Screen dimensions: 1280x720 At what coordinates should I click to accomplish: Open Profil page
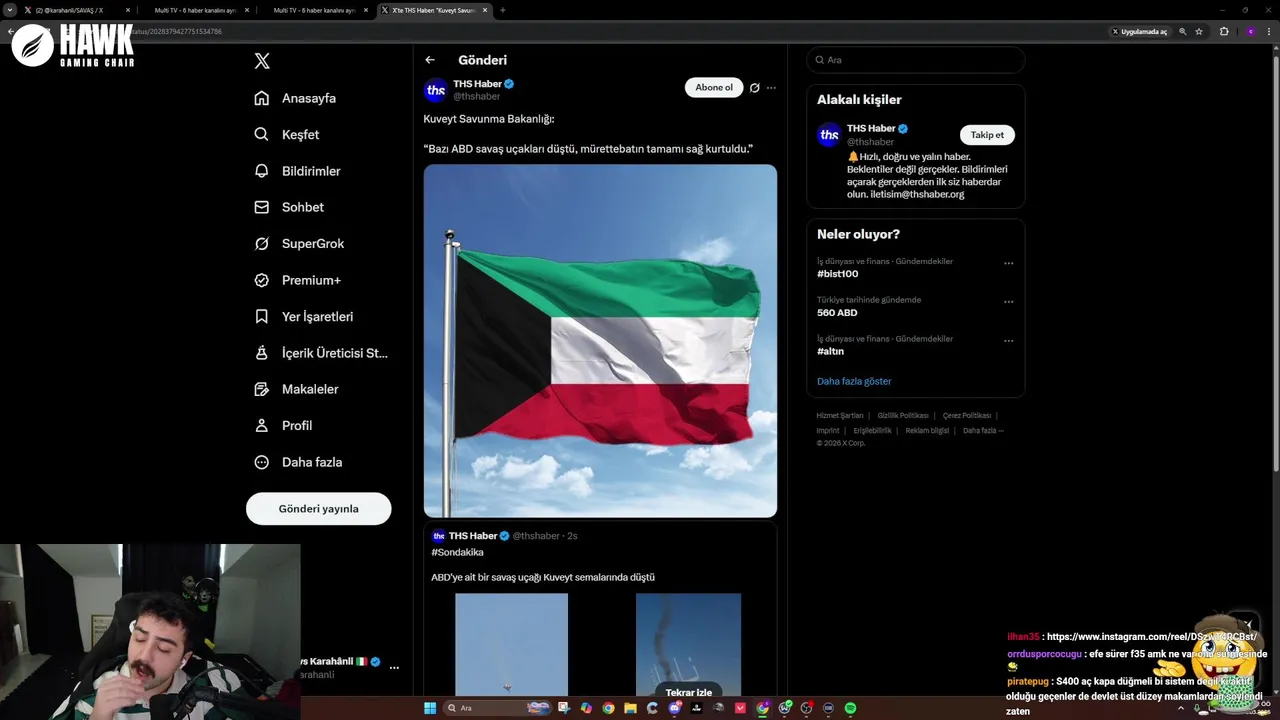coord(283,425)
